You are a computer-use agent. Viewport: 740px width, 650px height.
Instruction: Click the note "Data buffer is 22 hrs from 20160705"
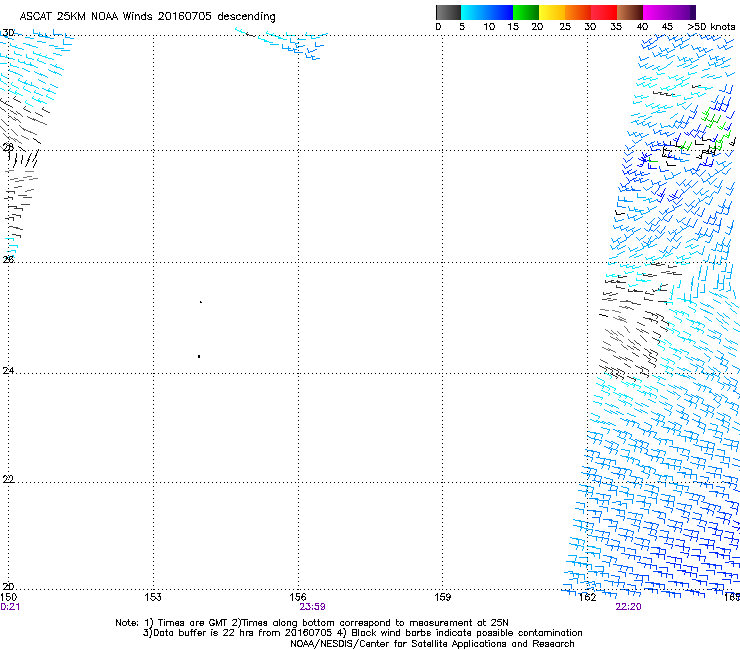click(243, 633)
